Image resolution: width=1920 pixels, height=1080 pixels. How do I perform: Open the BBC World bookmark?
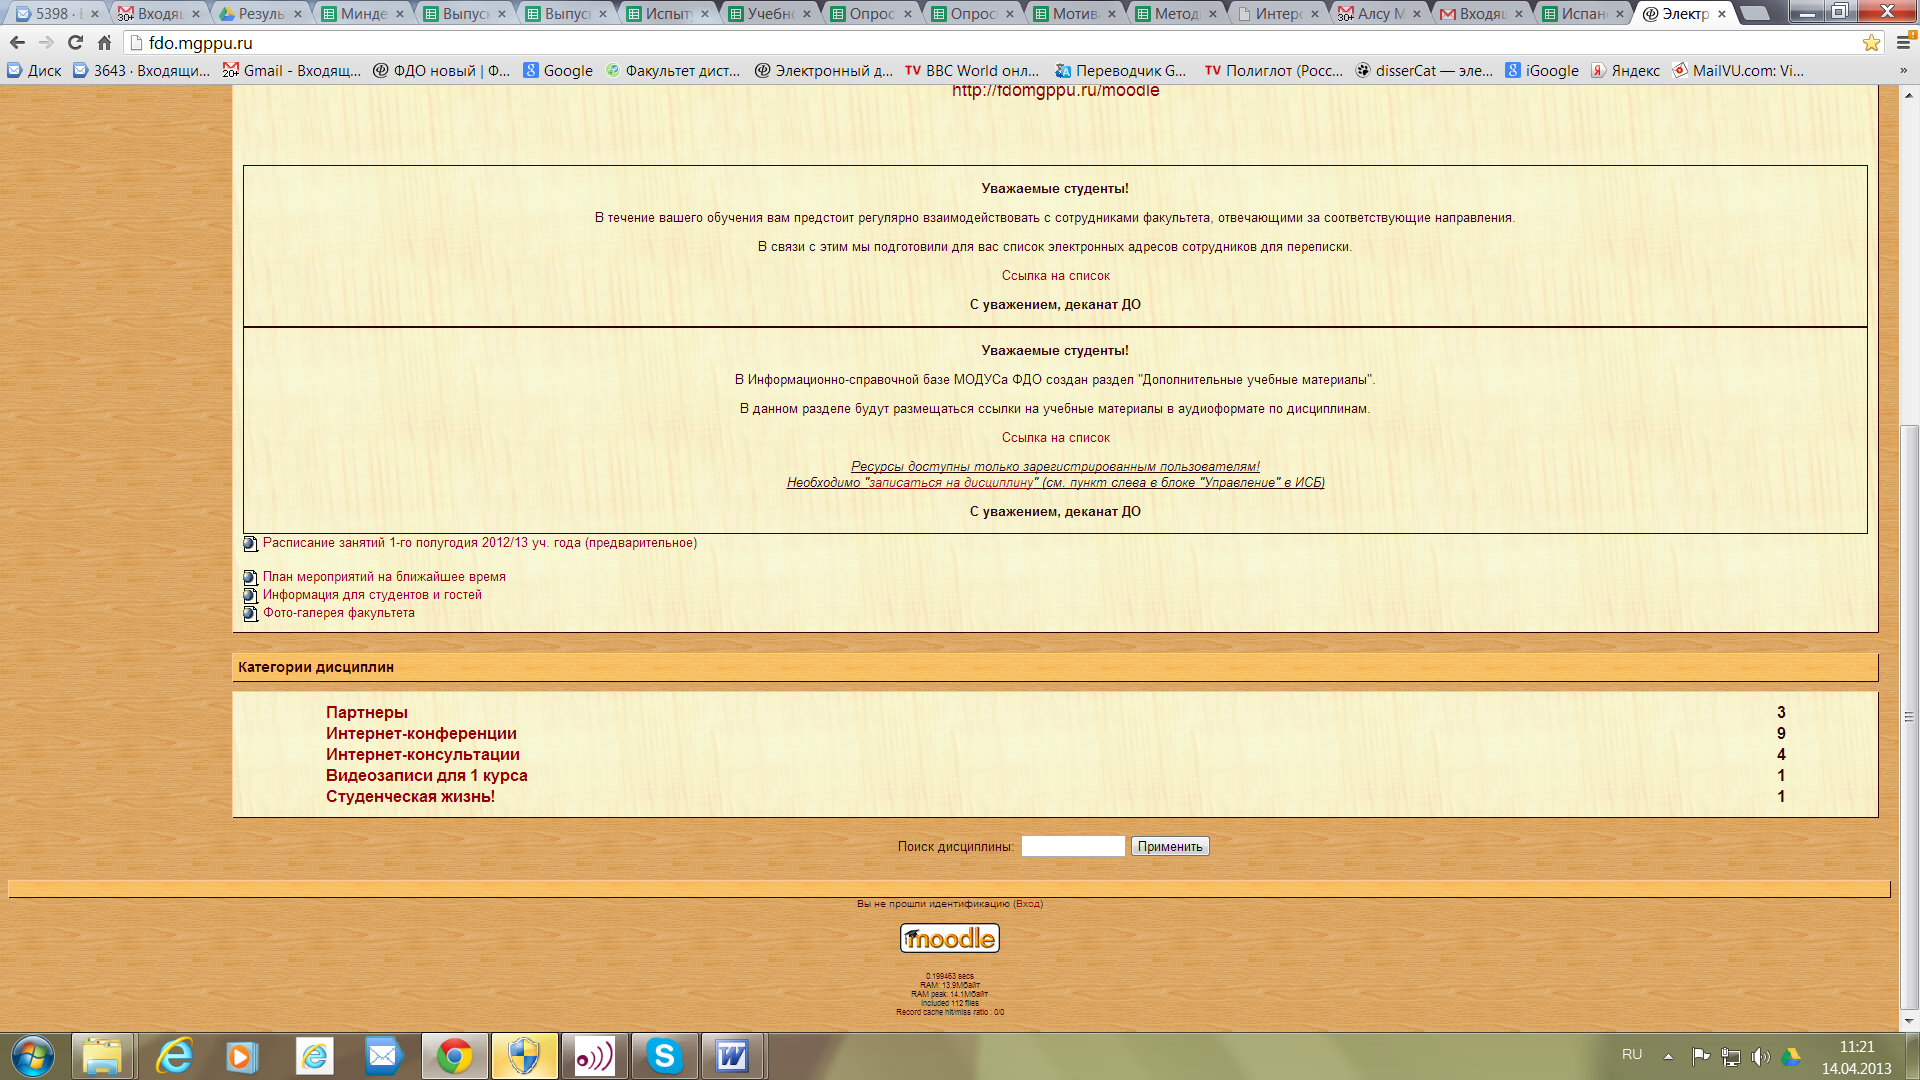point(972,71)
